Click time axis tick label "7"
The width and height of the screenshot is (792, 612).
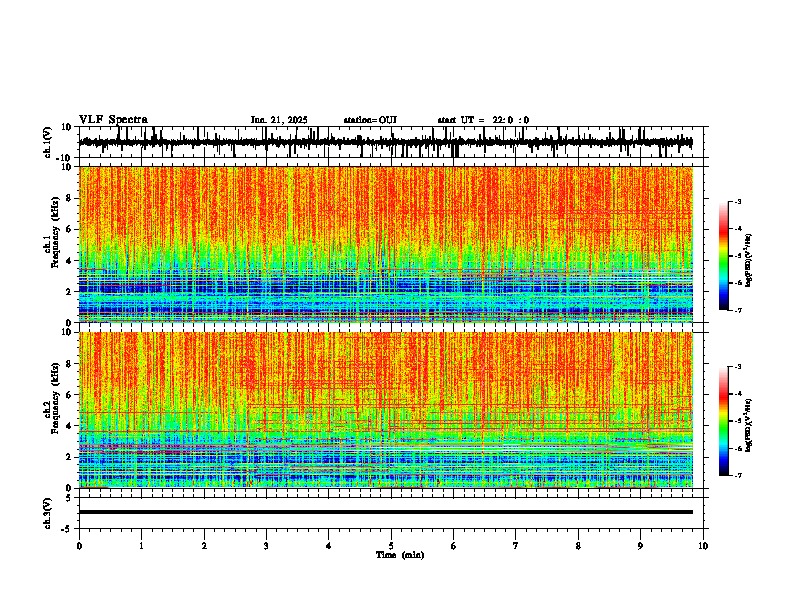pyautogui.click(x=516, y=546)
